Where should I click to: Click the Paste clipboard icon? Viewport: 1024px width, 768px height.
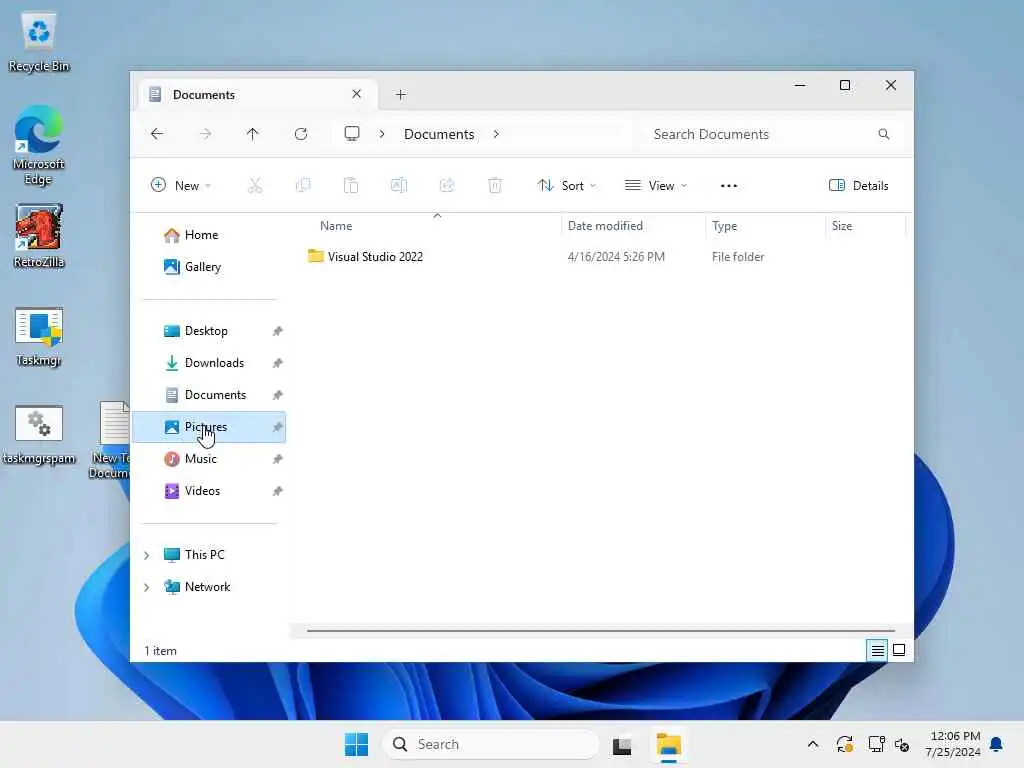pyautogui.click(x=351, y=185)
